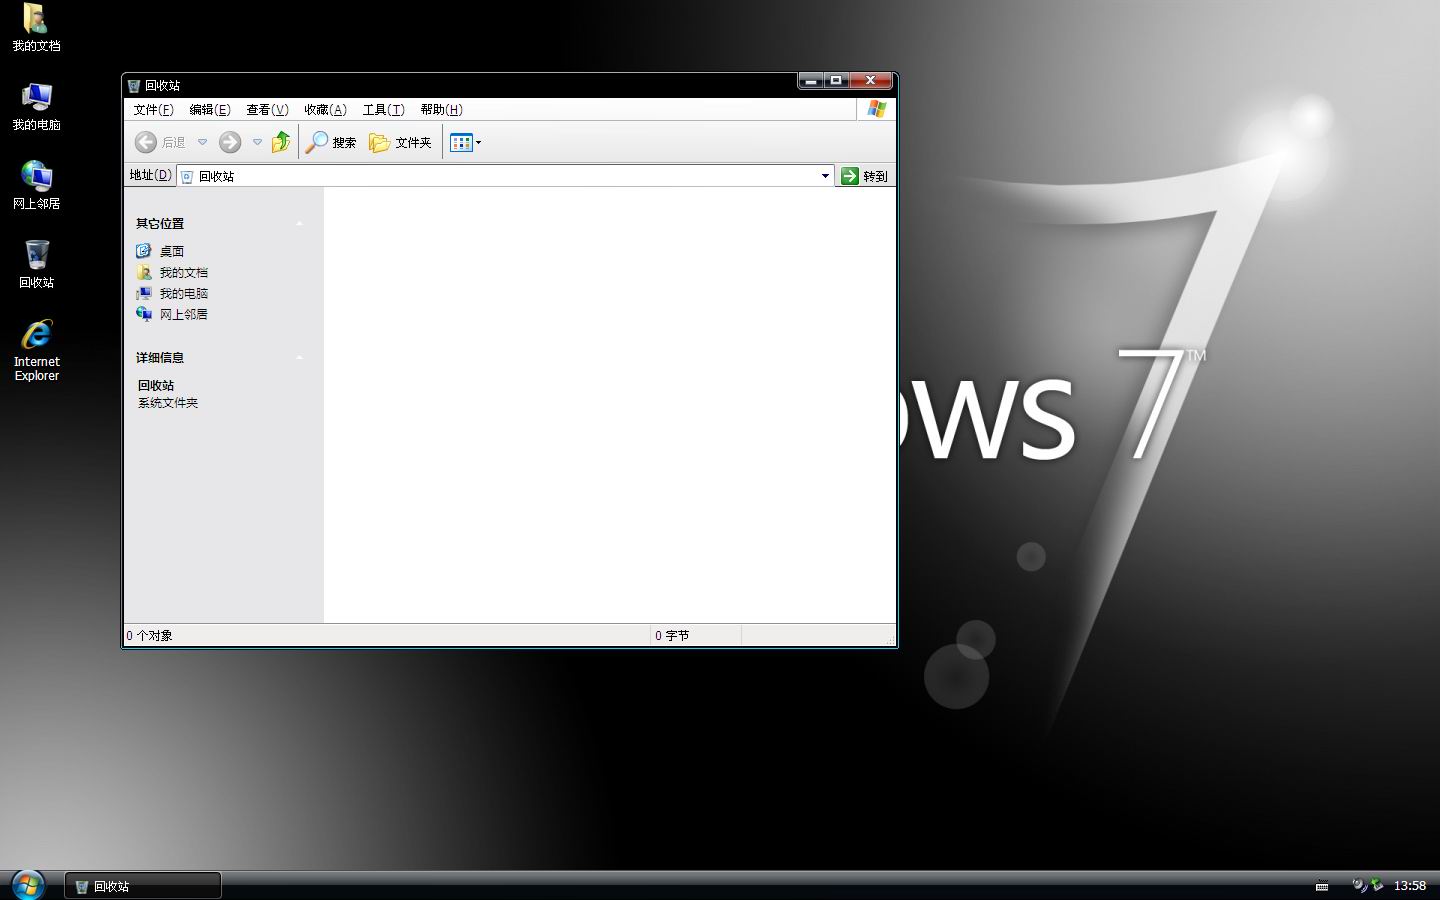Click the 回收站 taskbar button
The height and width of the screenshot is (900, 1440).
click(x=143, y=886)
